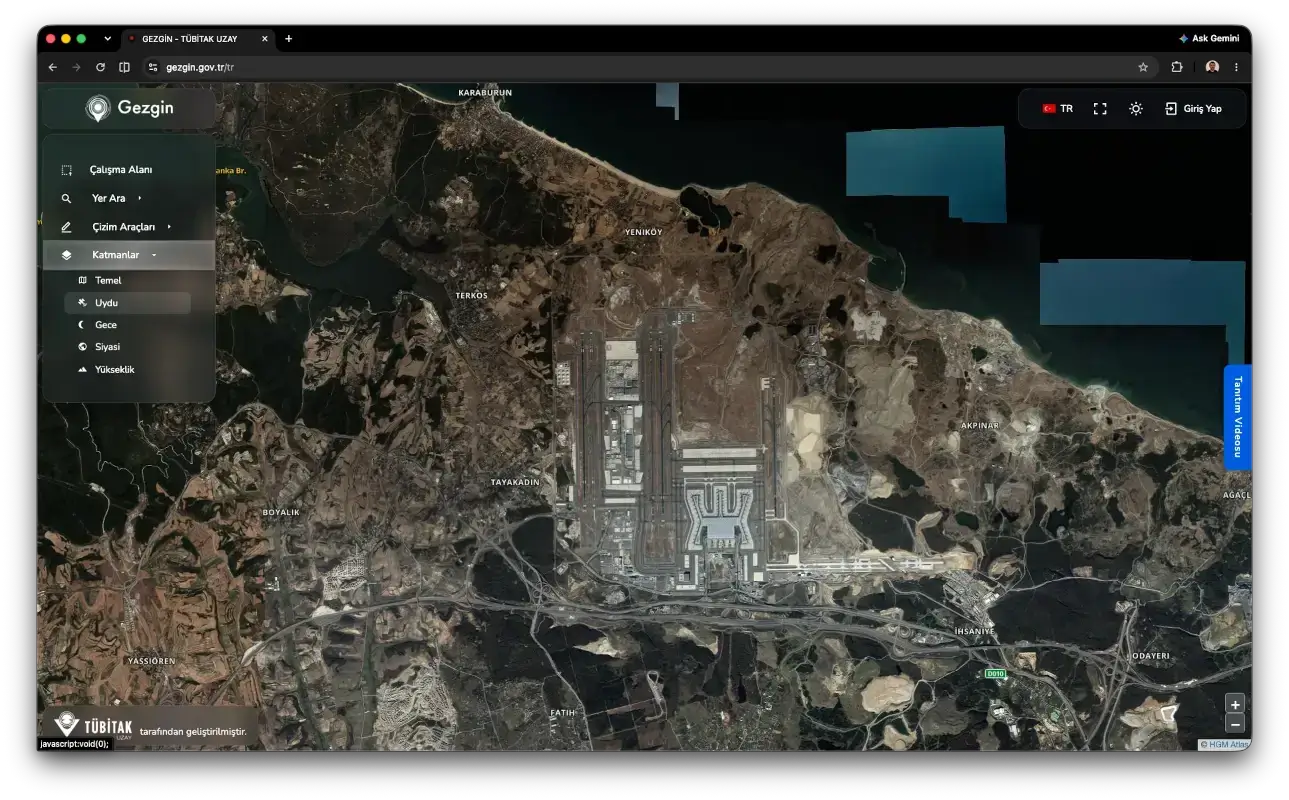Click the İHSANİYE map label

tap(975, 632)
